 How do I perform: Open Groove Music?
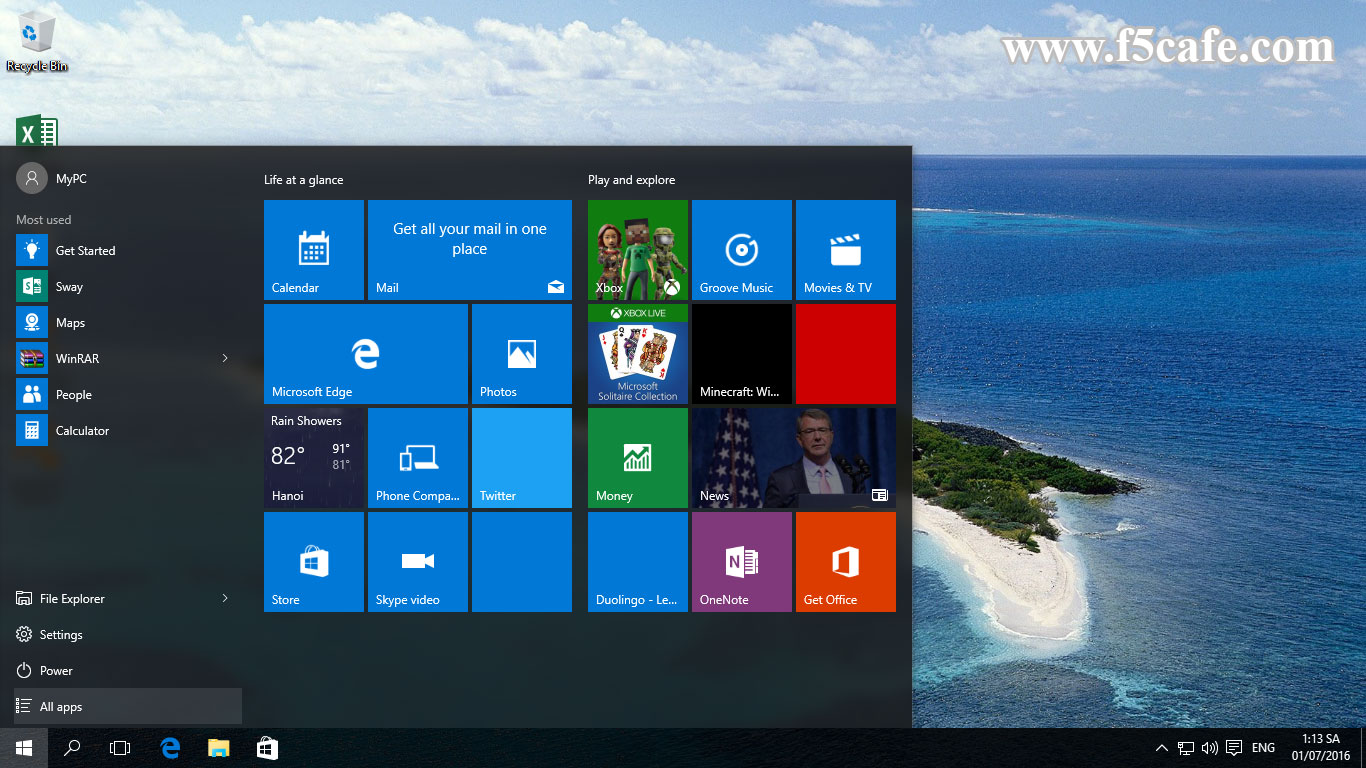pos(741,249)
